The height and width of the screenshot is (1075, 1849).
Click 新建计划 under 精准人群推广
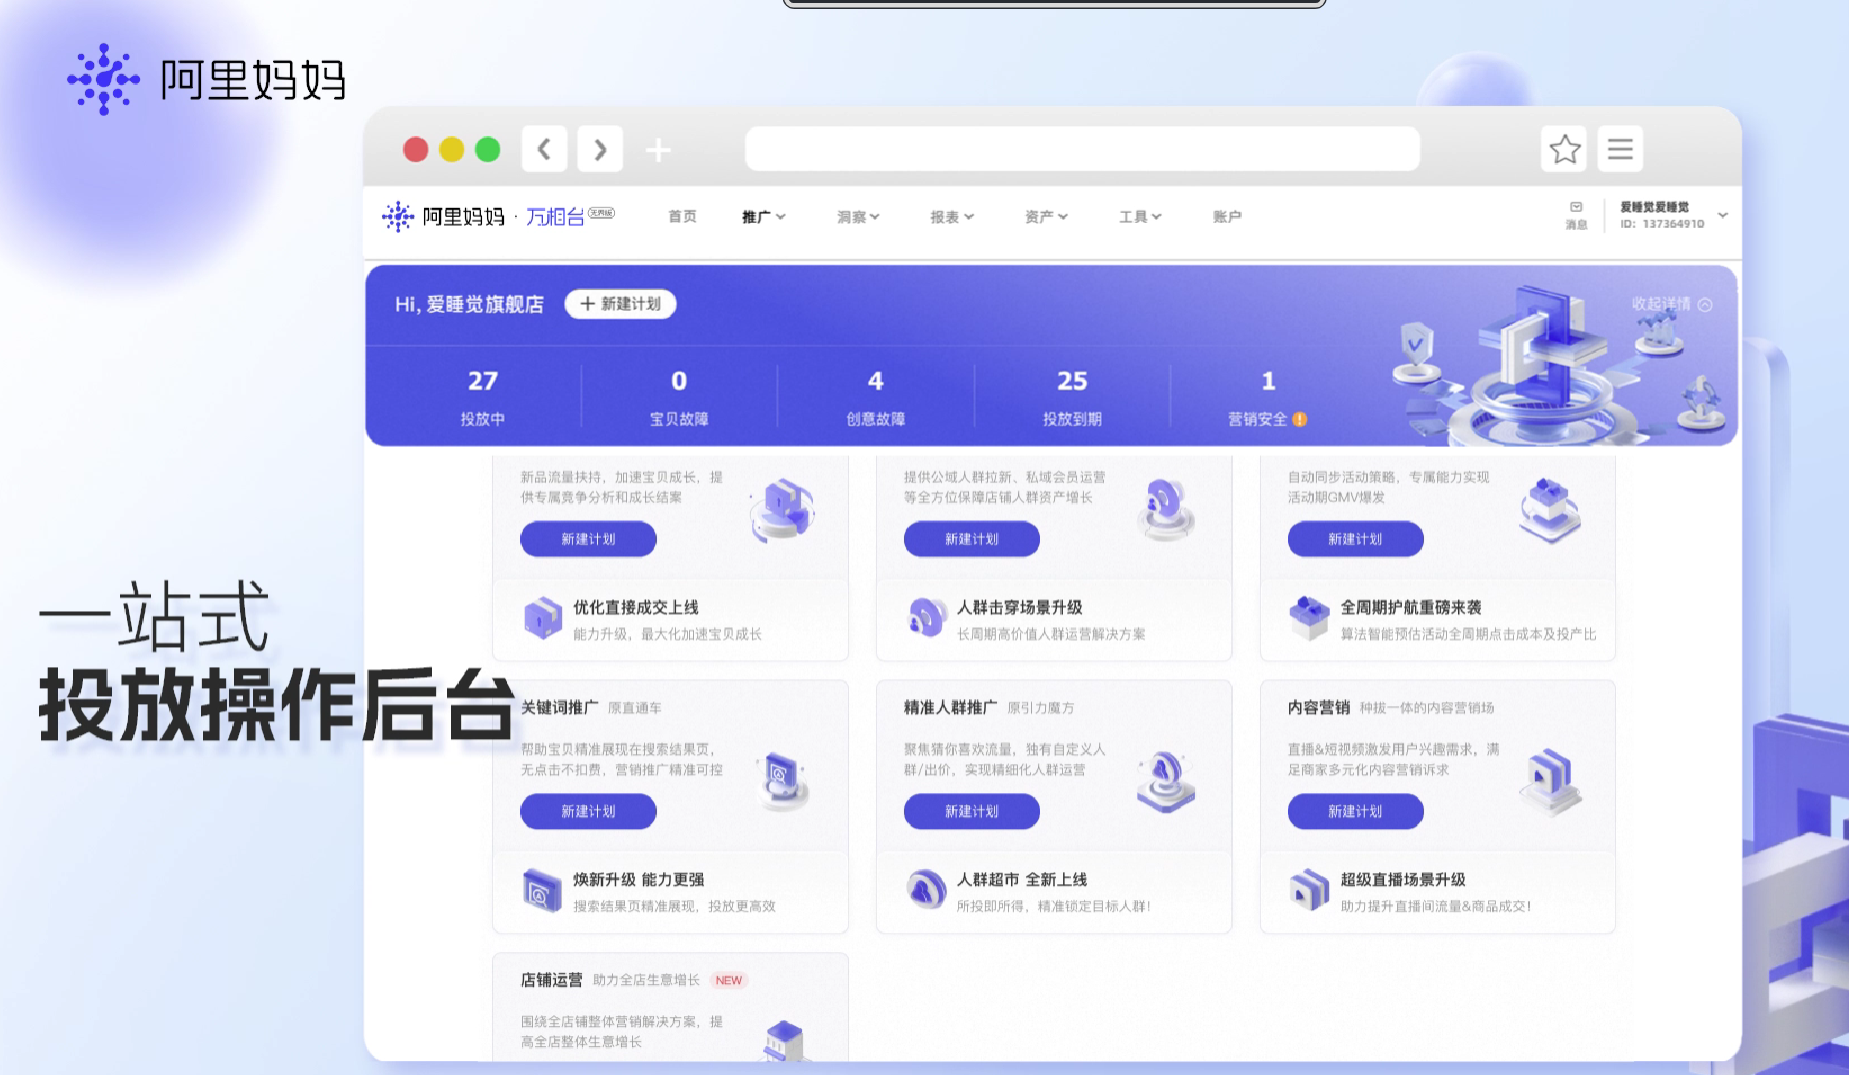point(972,811)
